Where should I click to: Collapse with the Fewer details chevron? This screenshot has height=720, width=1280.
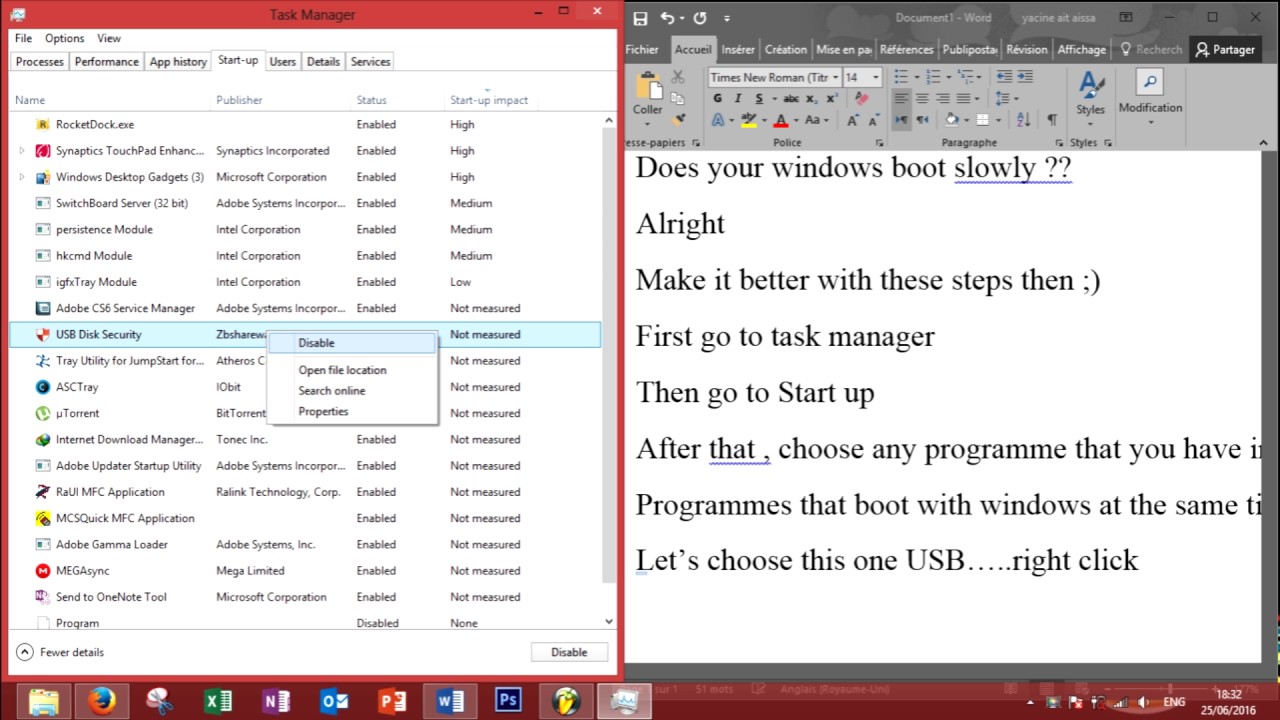(x=25, y=652)
